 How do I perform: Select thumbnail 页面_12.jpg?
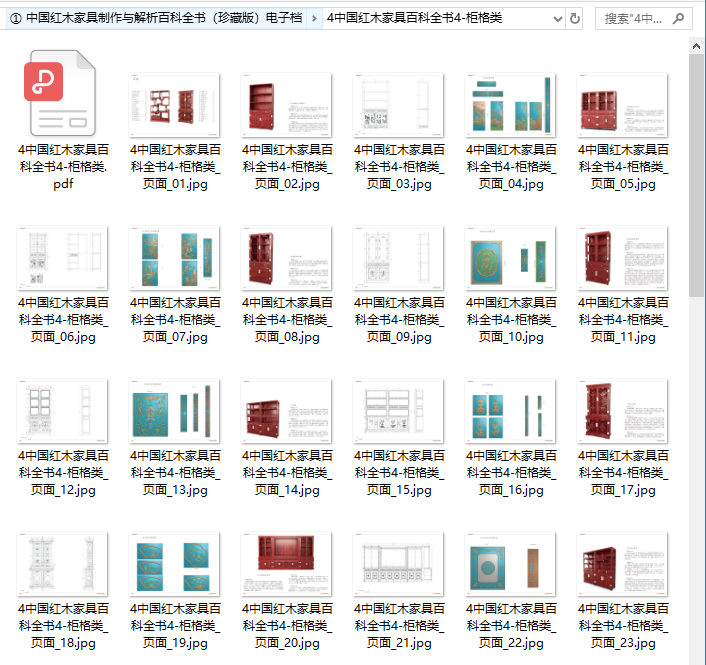click(x=62, y=412)
